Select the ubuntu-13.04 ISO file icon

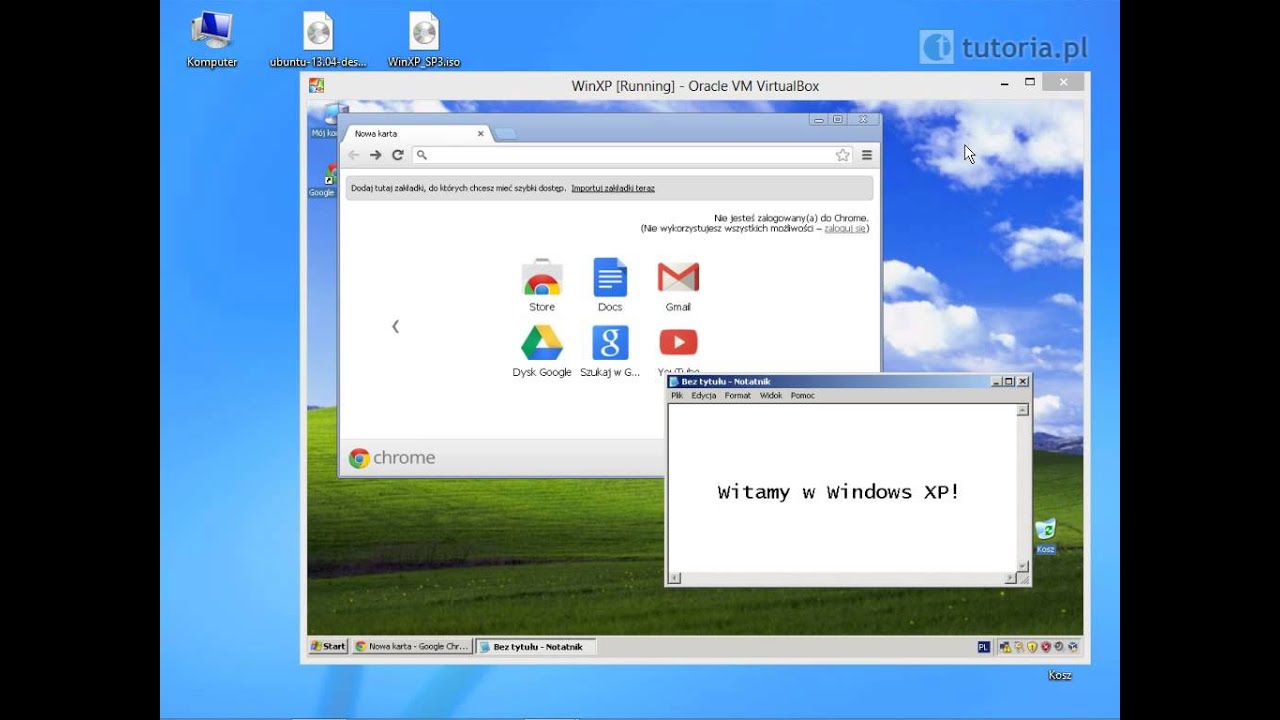[x=318, y=39]
